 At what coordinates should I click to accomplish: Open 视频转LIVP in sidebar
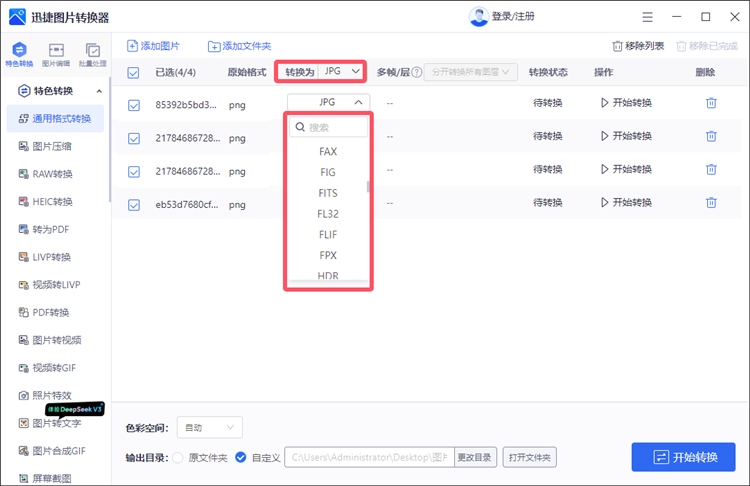tap(49, 285)
